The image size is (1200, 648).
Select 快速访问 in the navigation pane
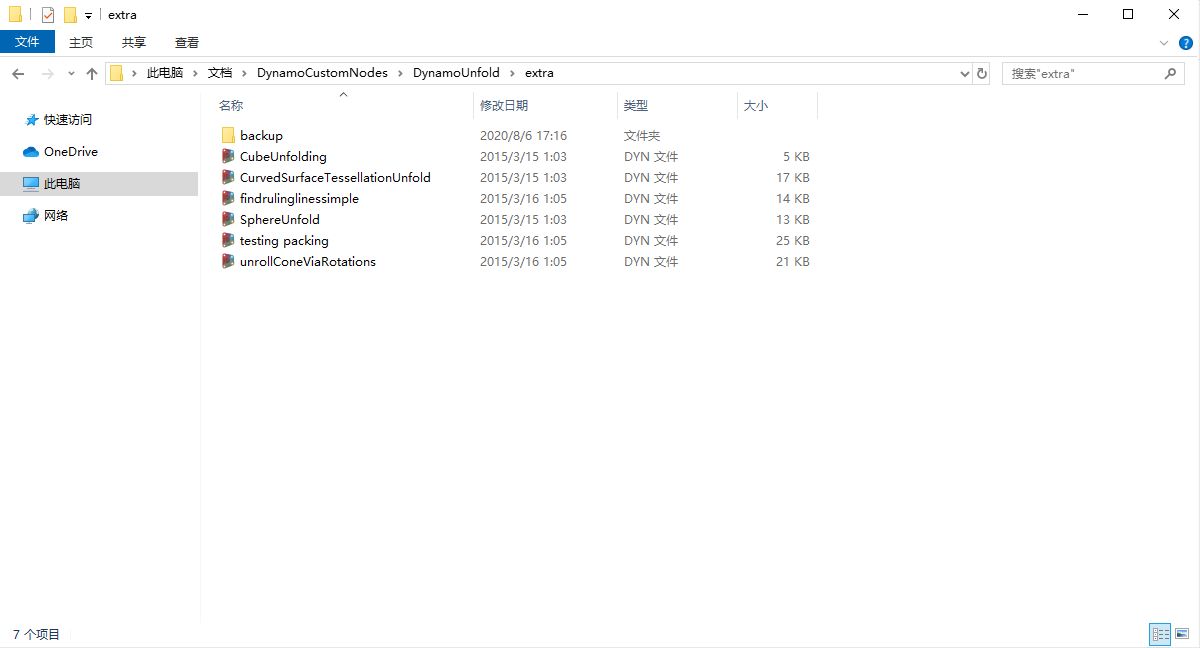point(68,120)
